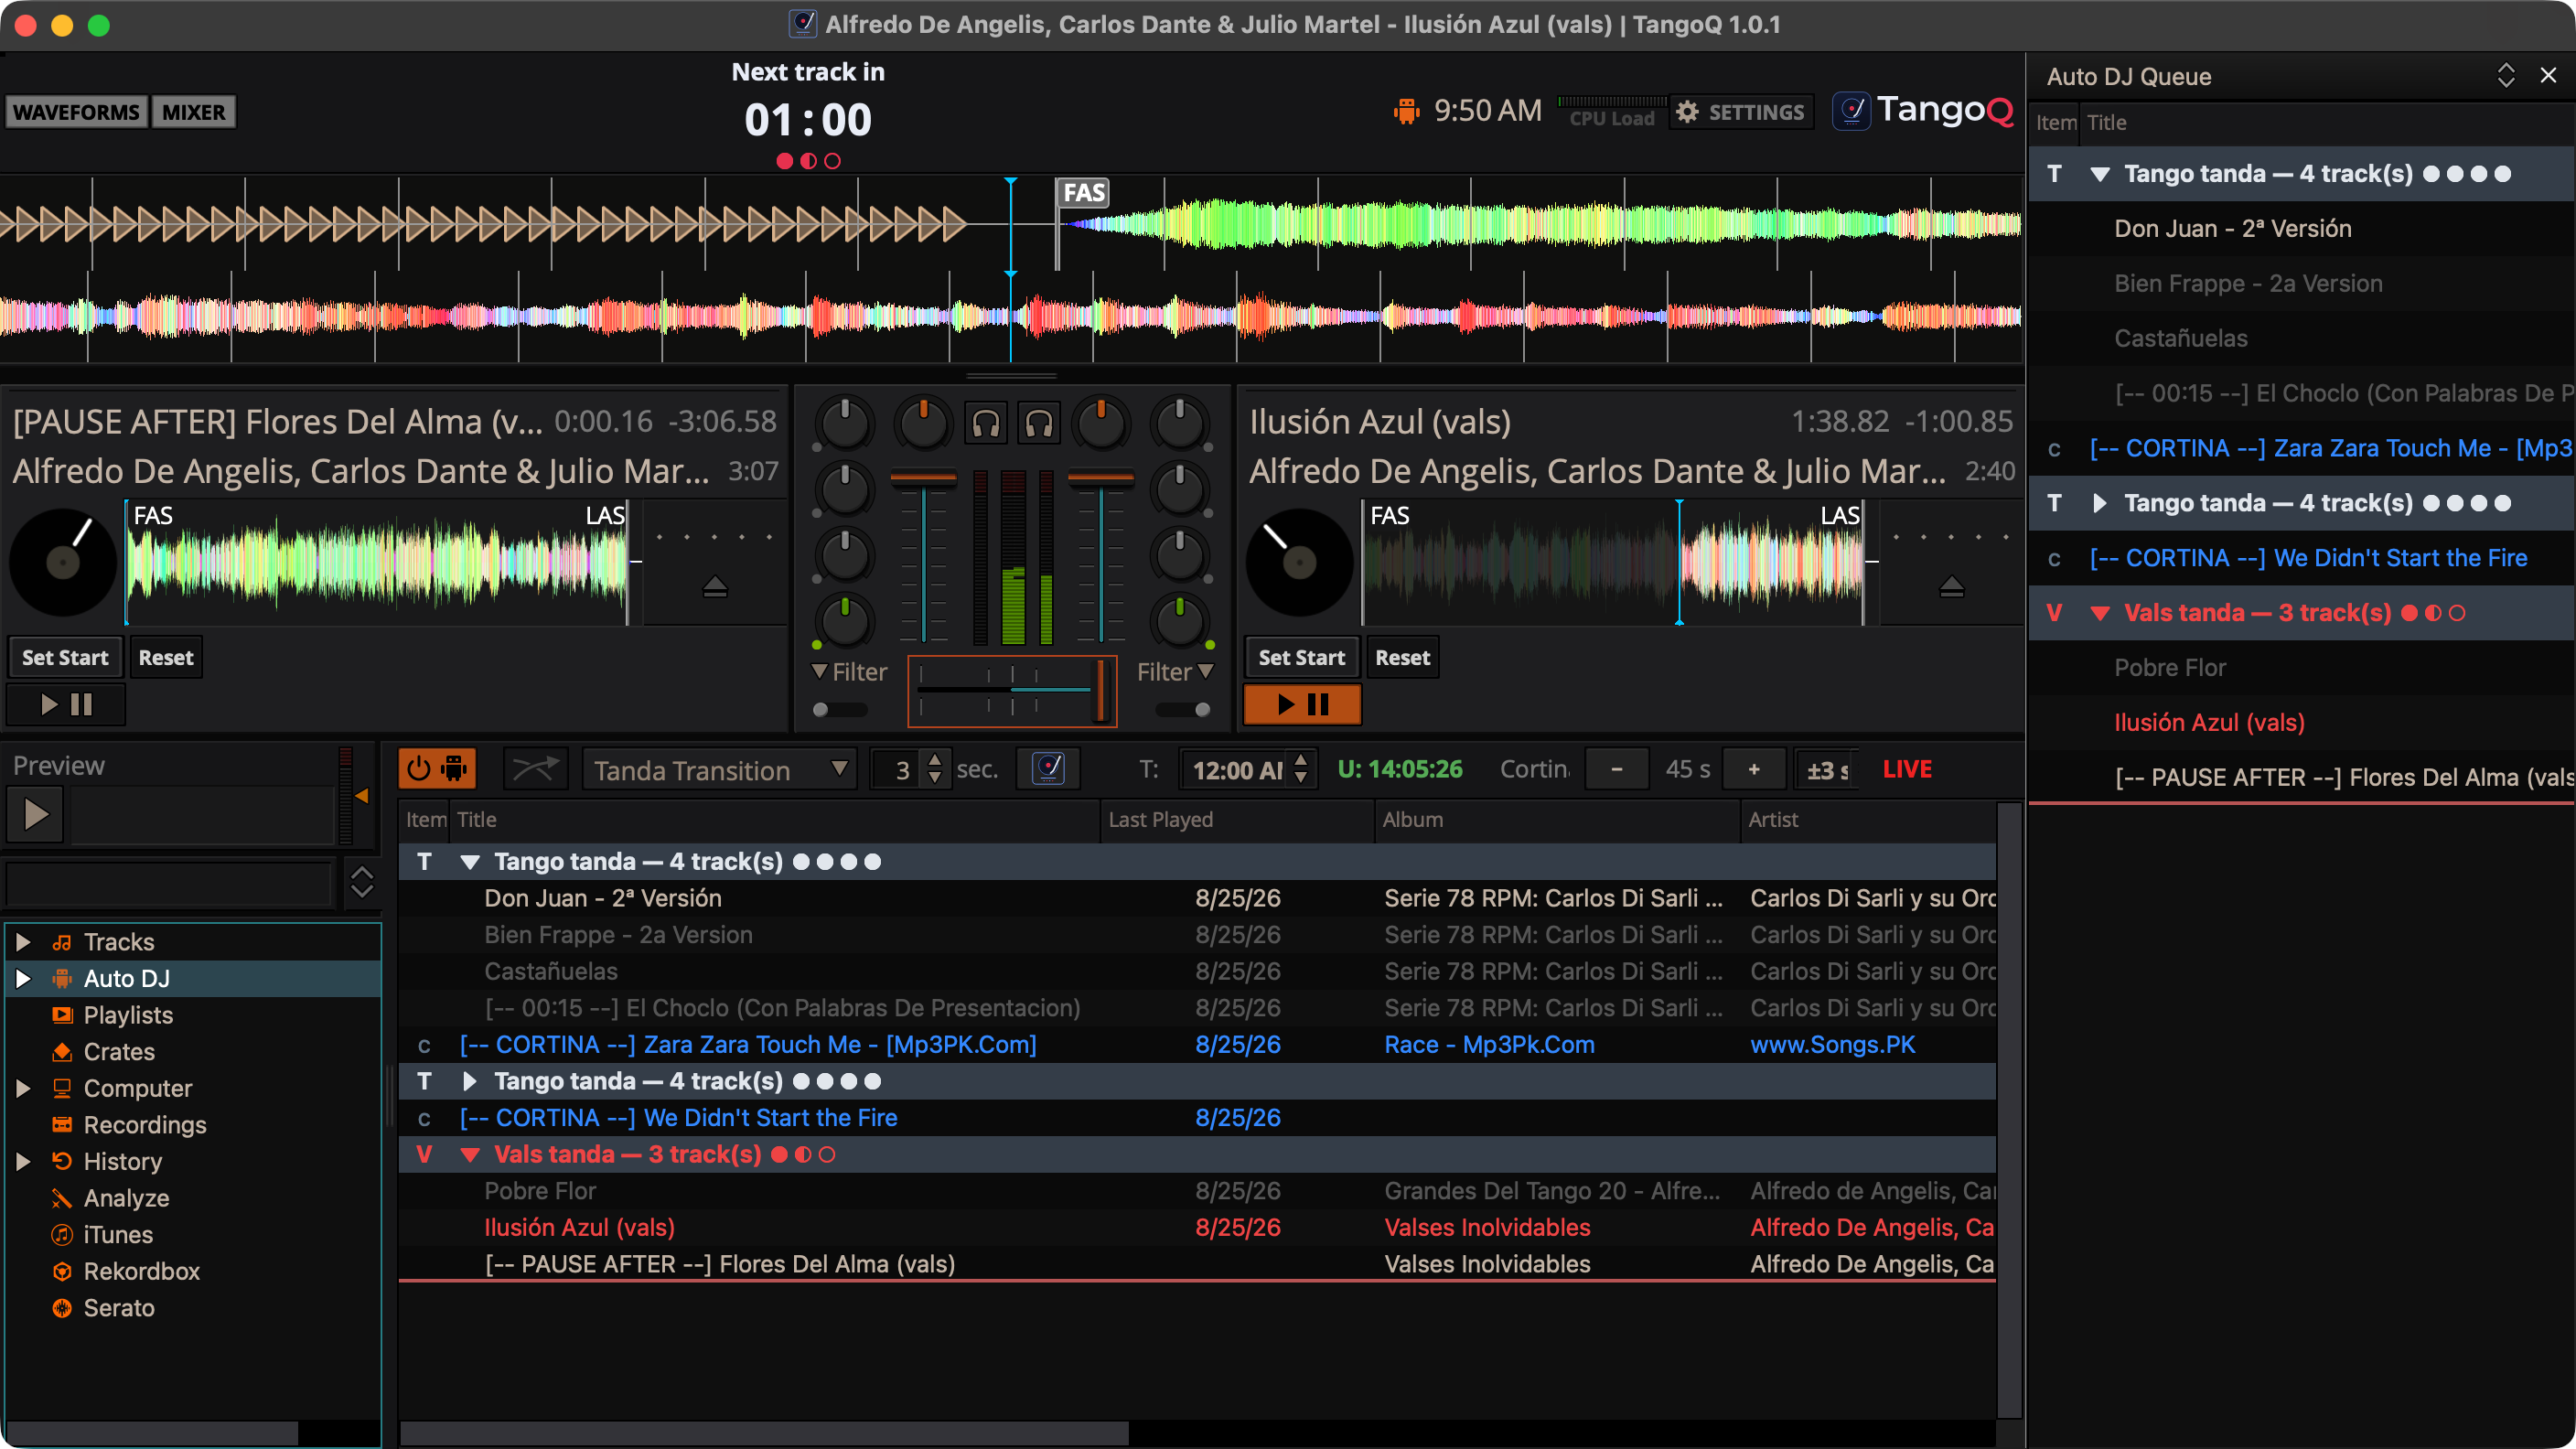Close the Auto DJ Queue panel
The height and width of the screenshot is (1449, 2576).
(x=2548, y=76)
